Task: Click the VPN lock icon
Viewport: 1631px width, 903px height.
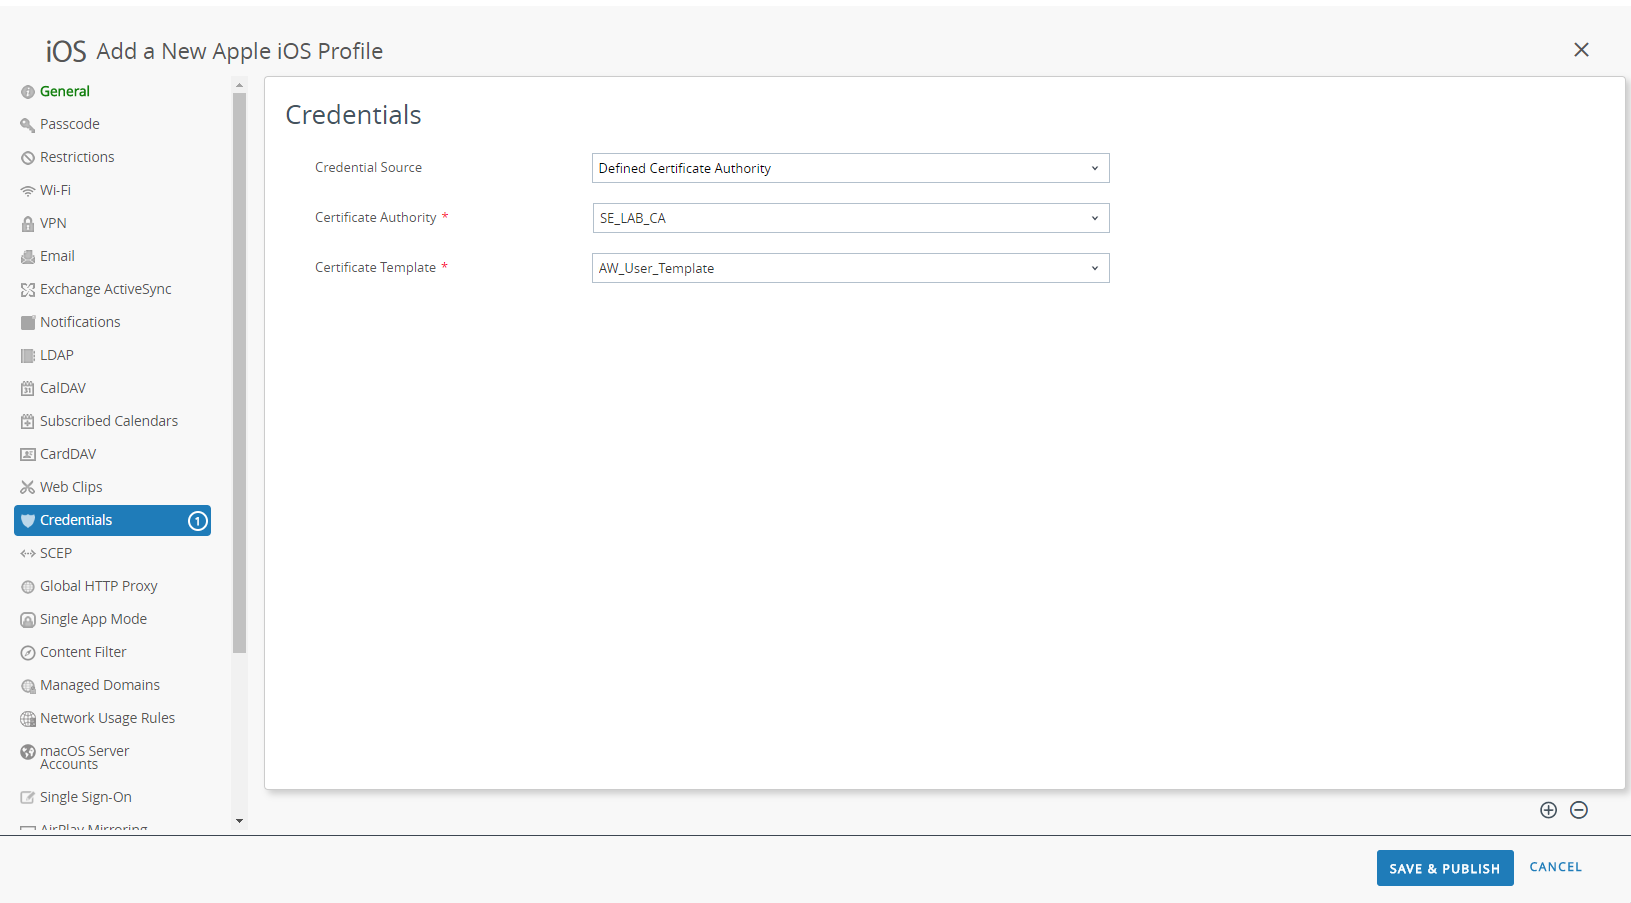Action: (27, 224)
